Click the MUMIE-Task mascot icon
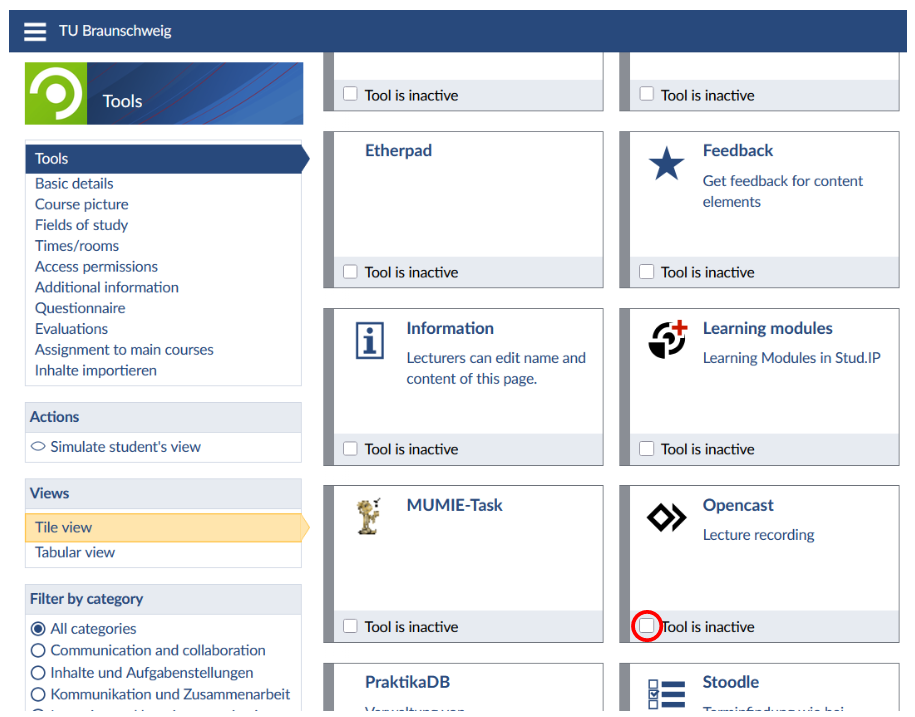Screen dimensions: 915x717 coord(369,516)
